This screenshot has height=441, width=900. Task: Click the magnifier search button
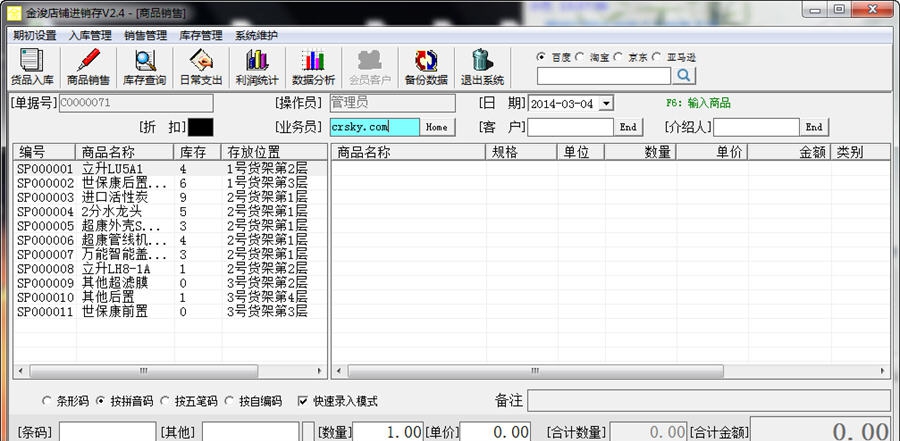684,75
